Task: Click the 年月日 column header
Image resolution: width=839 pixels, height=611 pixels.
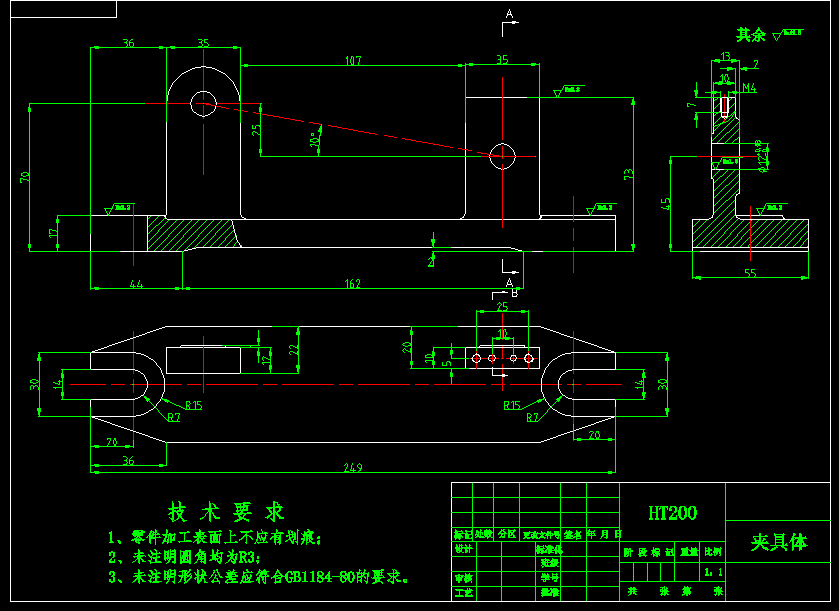Action: [x=604, y=534]
